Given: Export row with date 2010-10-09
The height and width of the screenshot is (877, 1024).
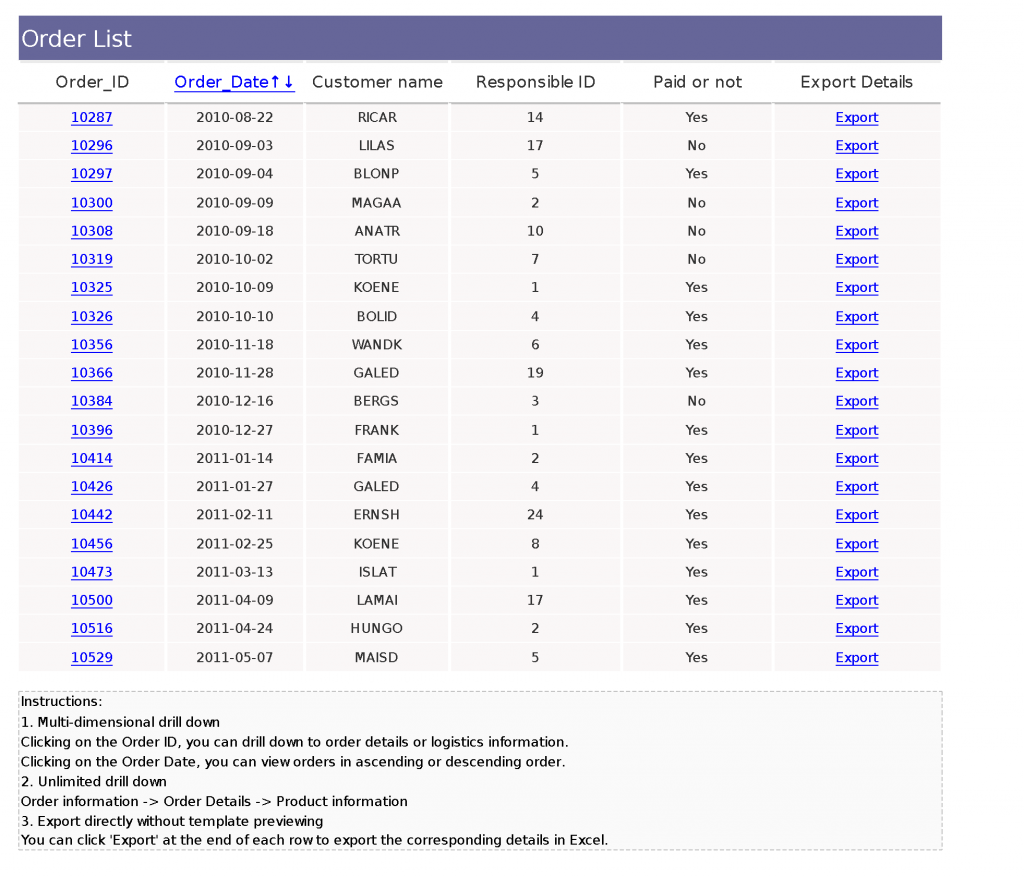Looking at the screenshot, I should pos(857,287).
